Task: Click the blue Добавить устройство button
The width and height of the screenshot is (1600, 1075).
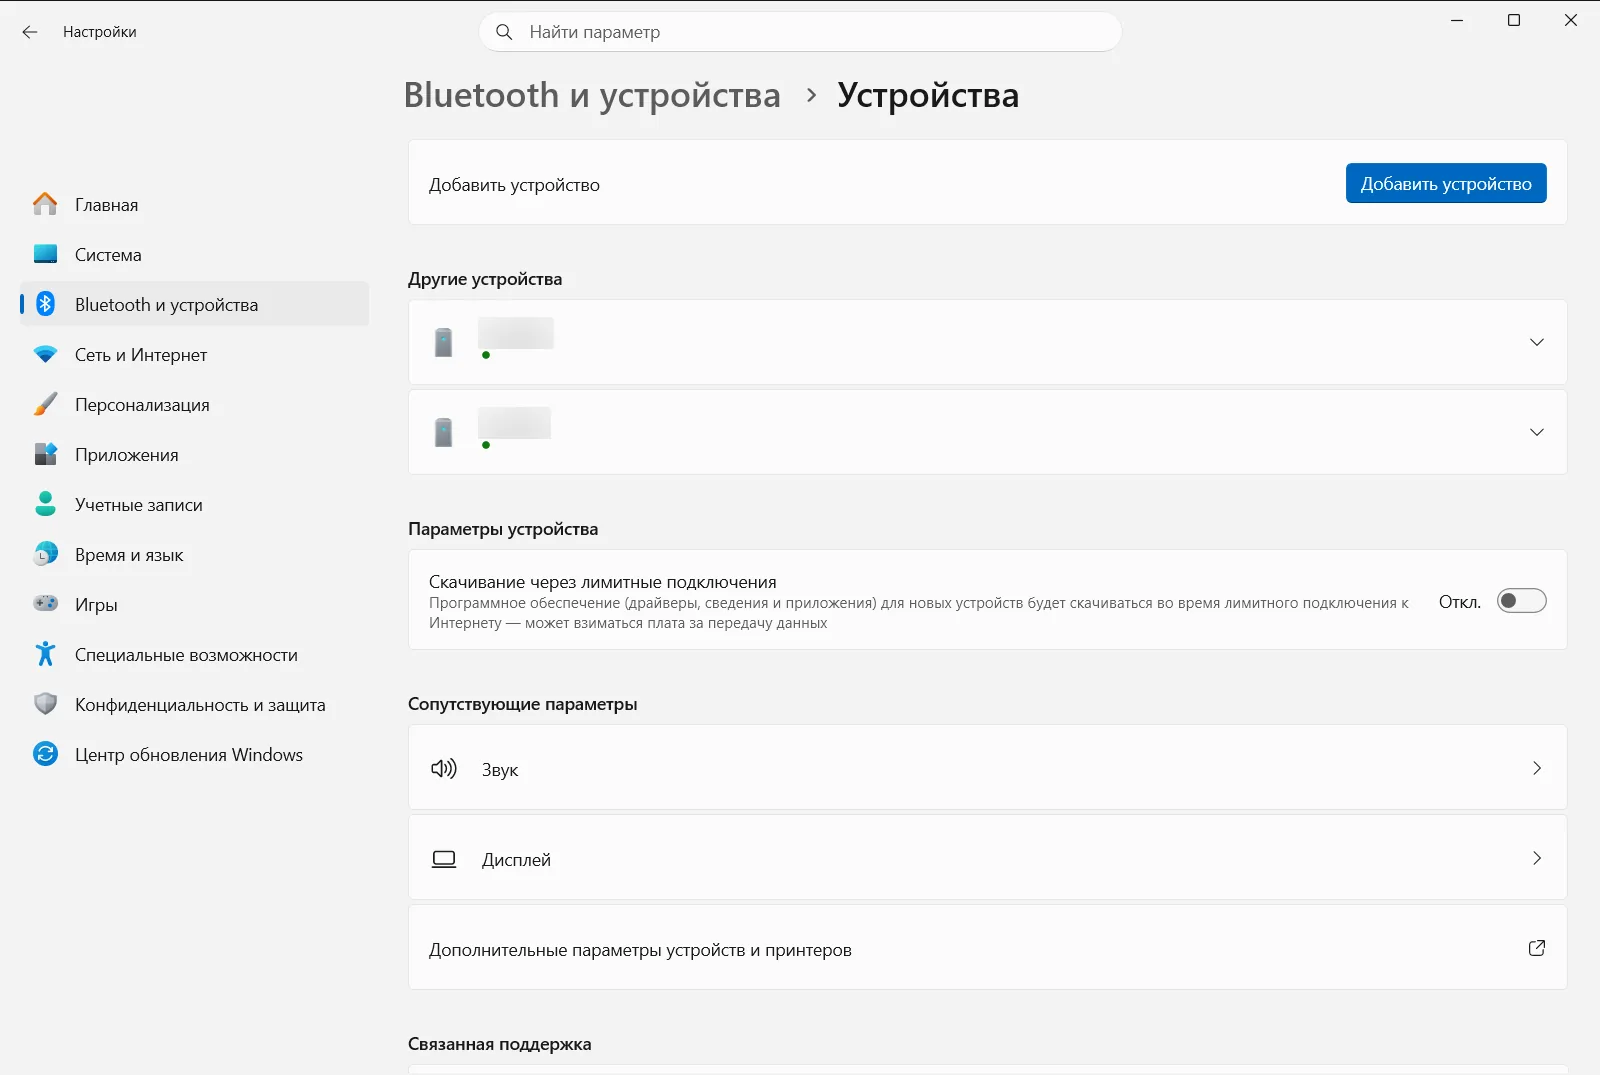Action: (x=1446, y=183)
